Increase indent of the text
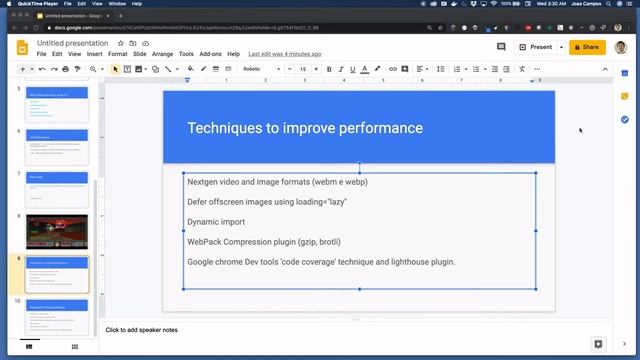640x360 pixels. [507, 69]
